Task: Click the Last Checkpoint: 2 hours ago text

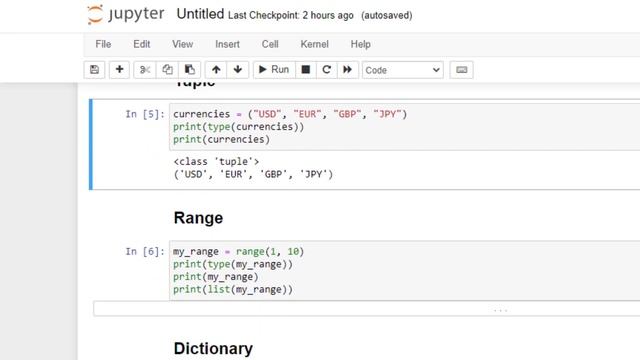Action: click(x=291, y=16)
